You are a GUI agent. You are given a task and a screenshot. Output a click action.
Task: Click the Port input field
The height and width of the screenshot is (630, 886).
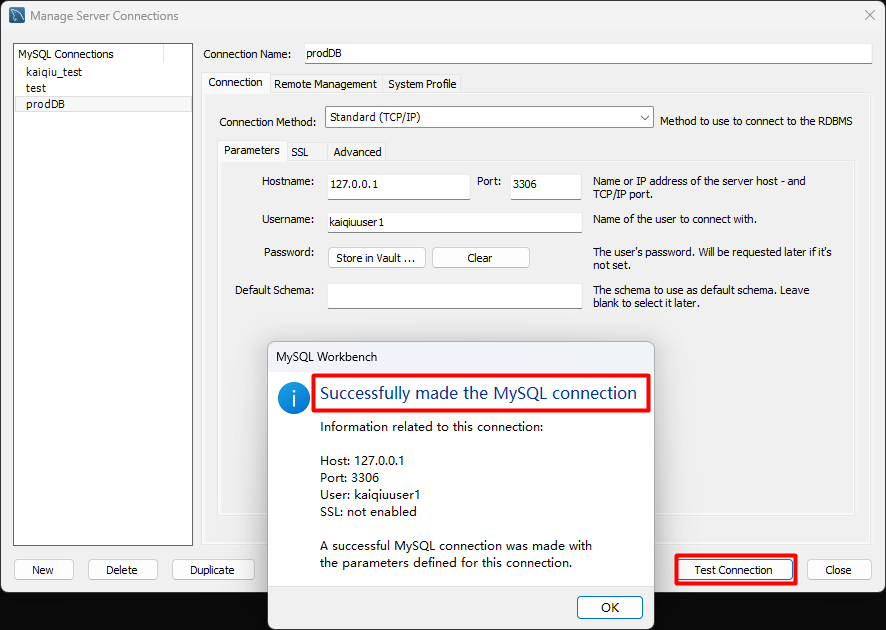545,186
